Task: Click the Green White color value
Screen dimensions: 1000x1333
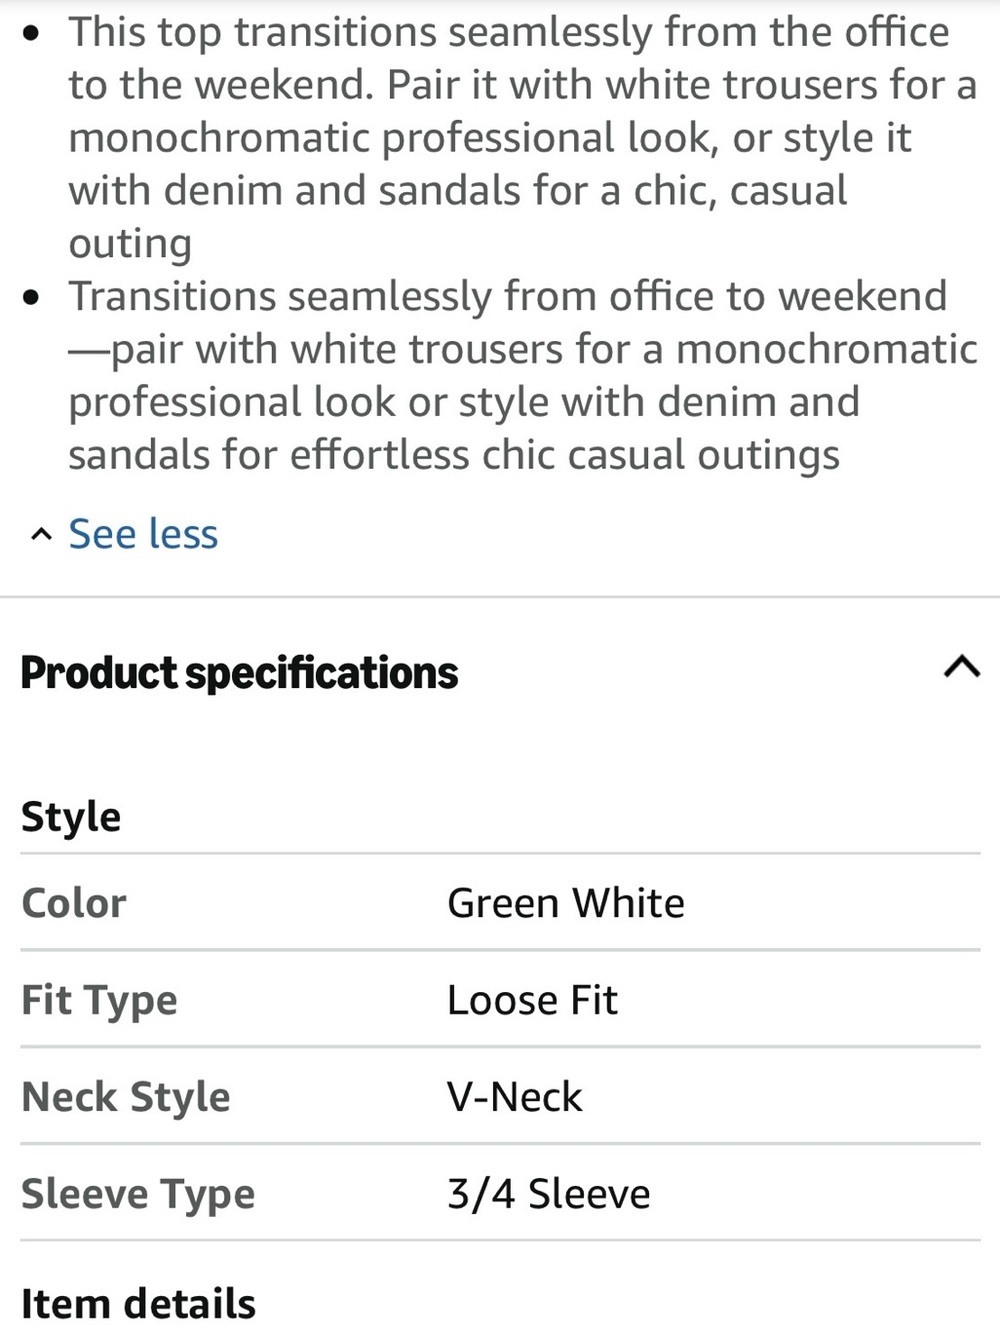Action: [566, 903]
